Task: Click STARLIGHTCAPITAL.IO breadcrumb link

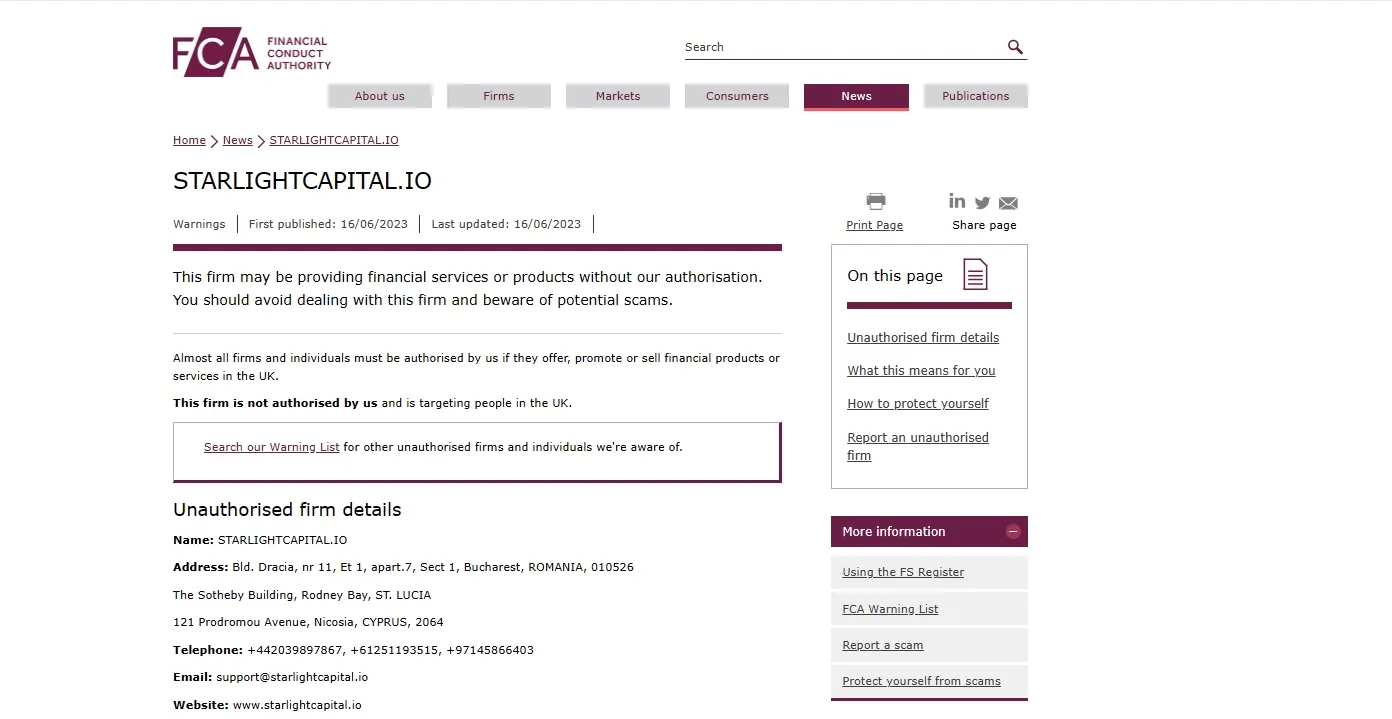Action: coord(334,140)
